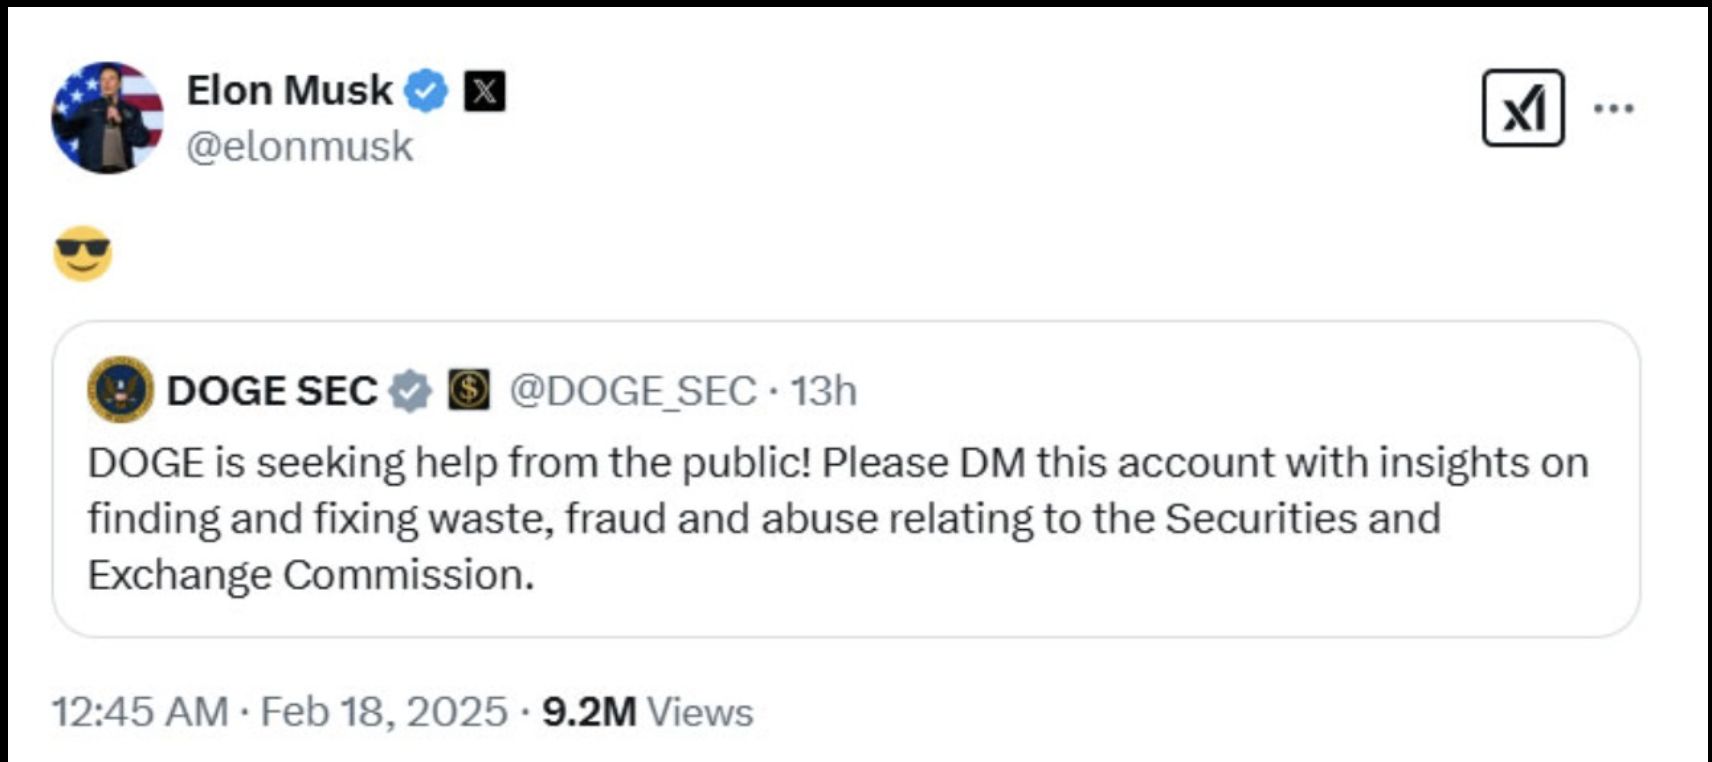Open the Grok xAI icon button
This screenshot has width=1712, height=762.
pos(1522,108)
